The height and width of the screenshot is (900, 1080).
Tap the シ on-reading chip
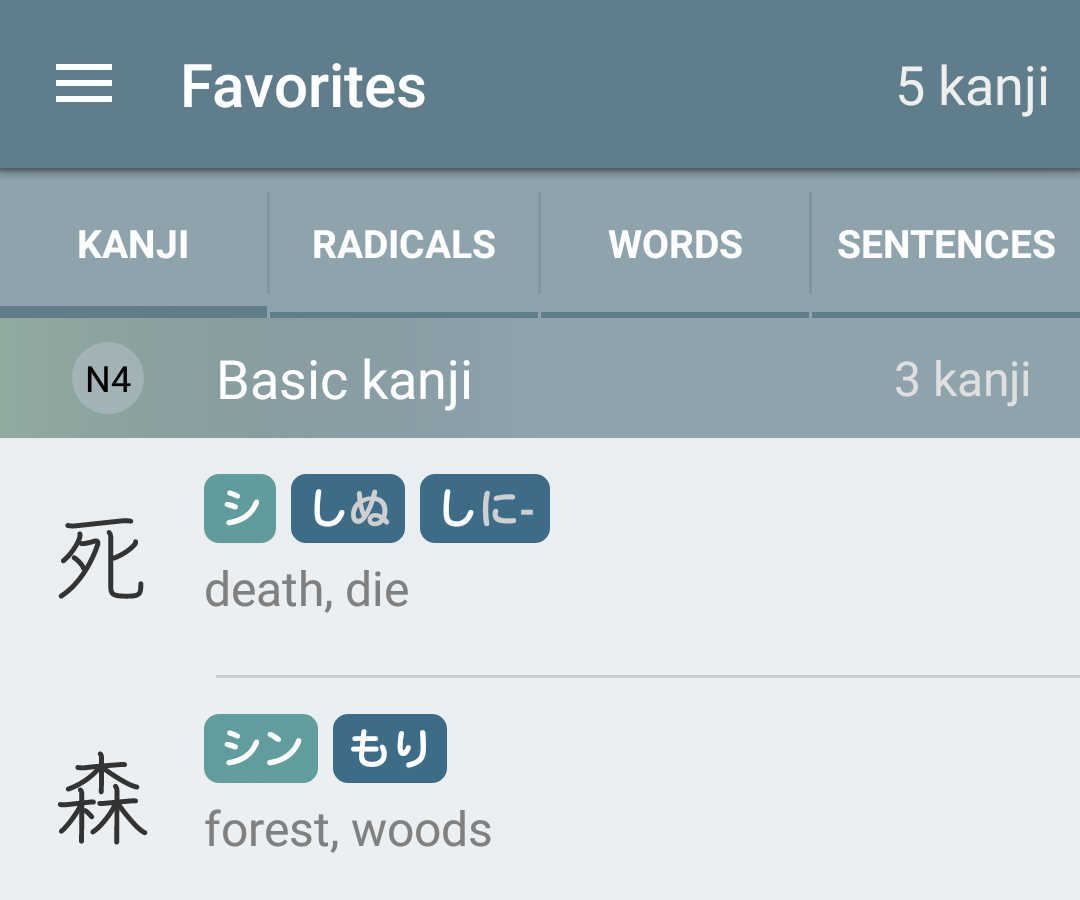click(x=240, y=508)
